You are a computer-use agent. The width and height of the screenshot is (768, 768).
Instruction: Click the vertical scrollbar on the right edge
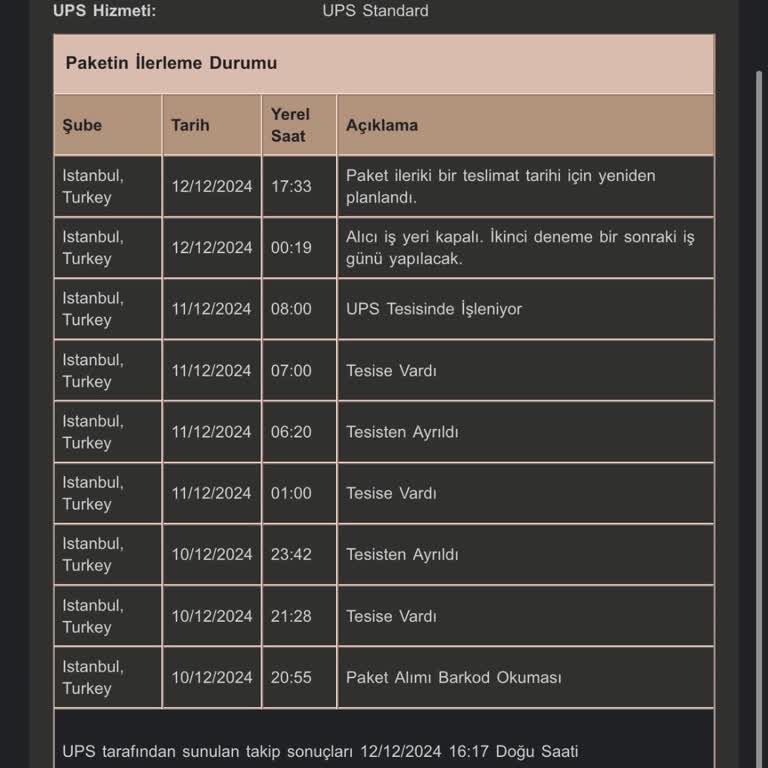pyautogui.click(x=760, y=300)
